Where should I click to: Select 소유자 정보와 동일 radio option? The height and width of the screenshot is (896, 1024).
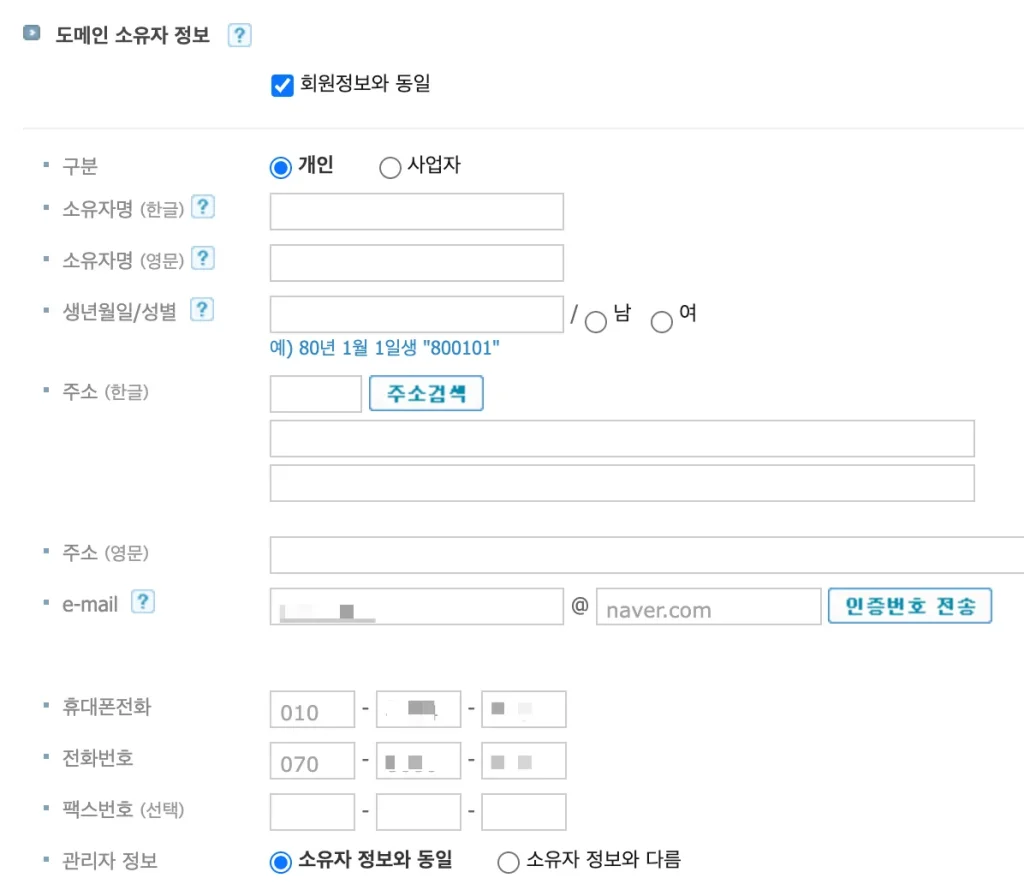[x=281, y=862]
